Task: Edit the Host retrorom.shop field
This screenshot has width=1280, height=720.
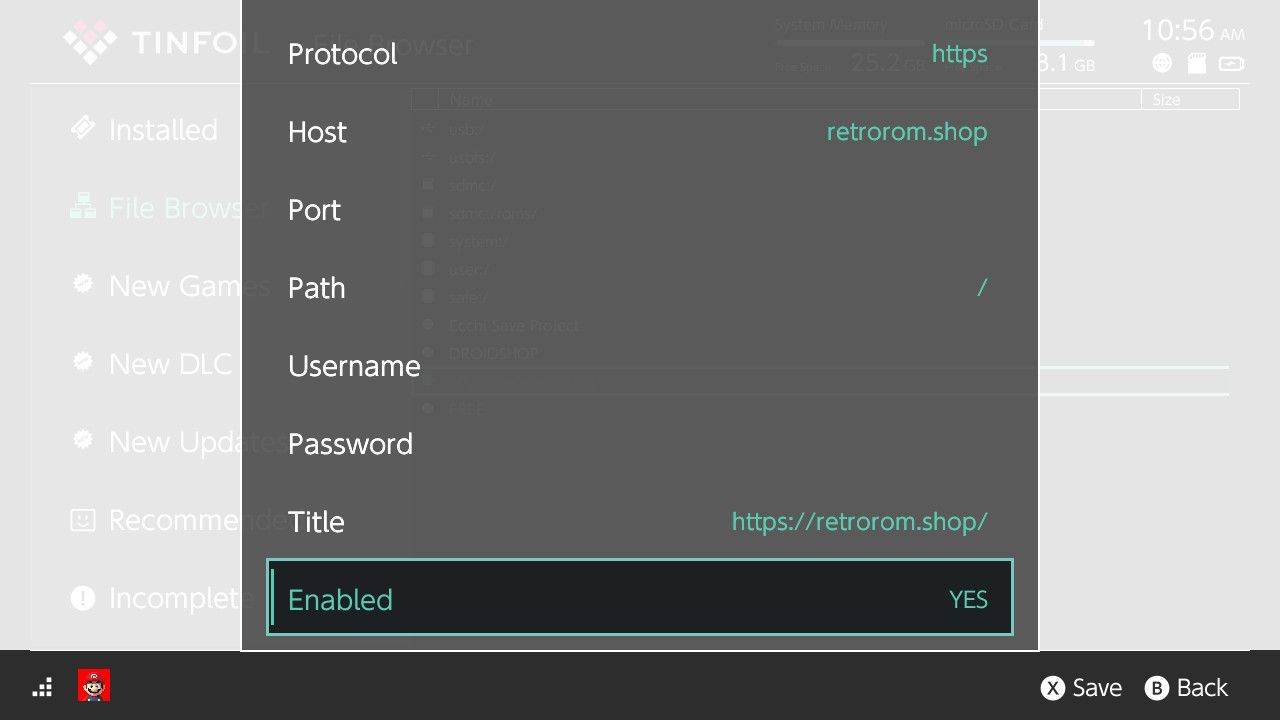Action: 640,132
